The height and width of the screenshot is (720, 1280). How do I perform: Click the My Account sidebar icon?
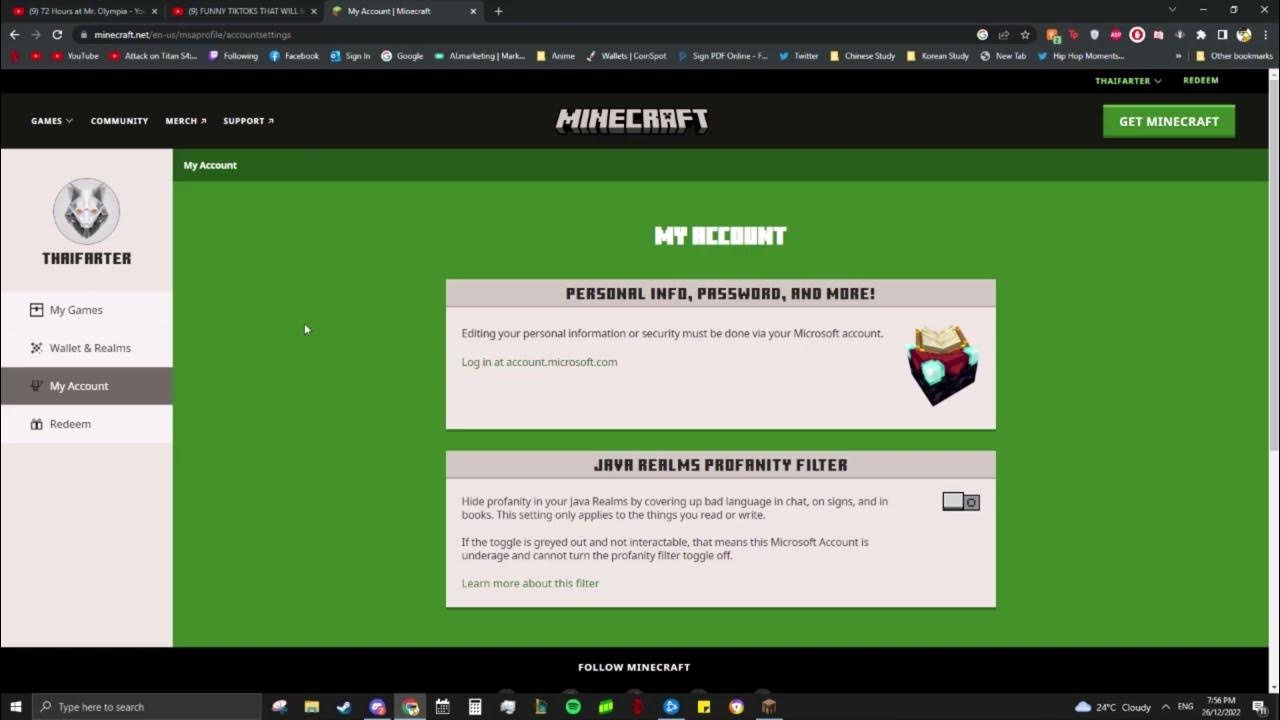[36, 386]
